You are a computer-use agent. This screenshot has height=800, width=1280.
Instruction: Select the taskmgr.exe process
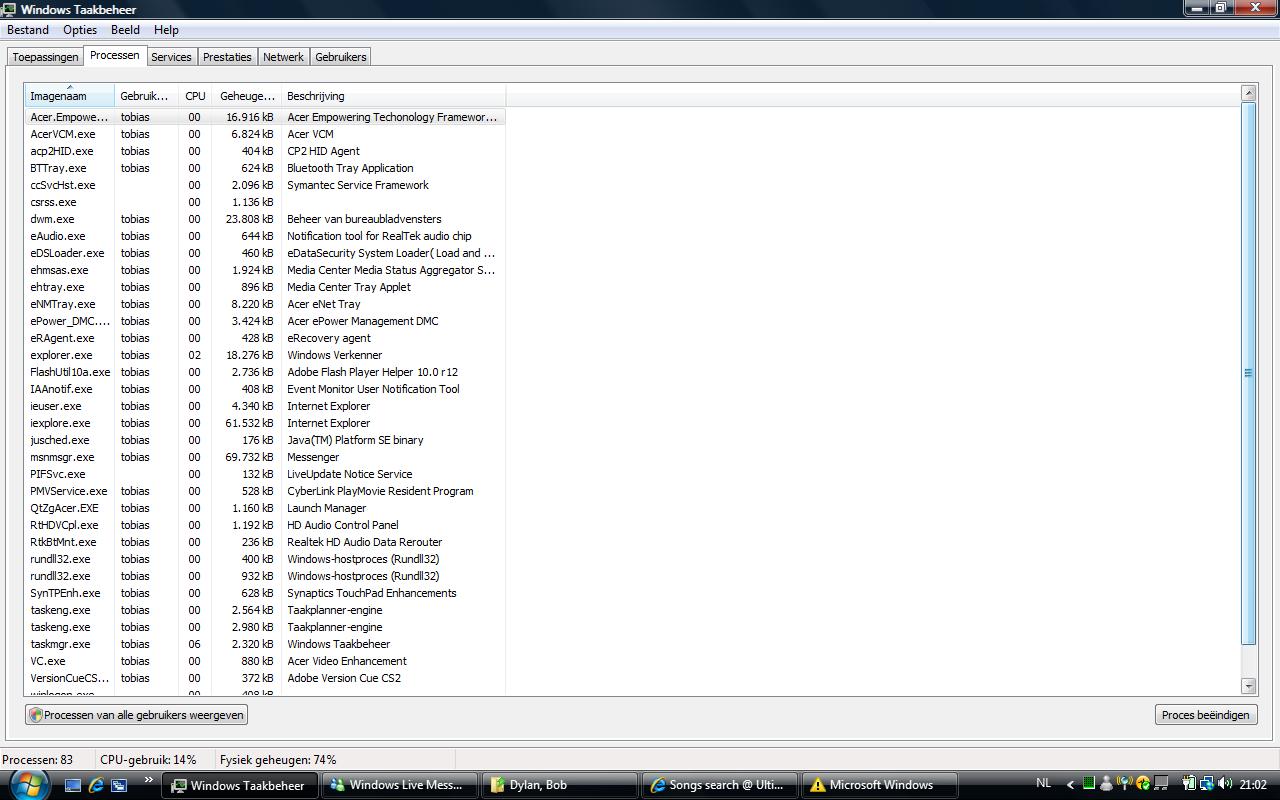pyautogui.click(x=265, y=644)
